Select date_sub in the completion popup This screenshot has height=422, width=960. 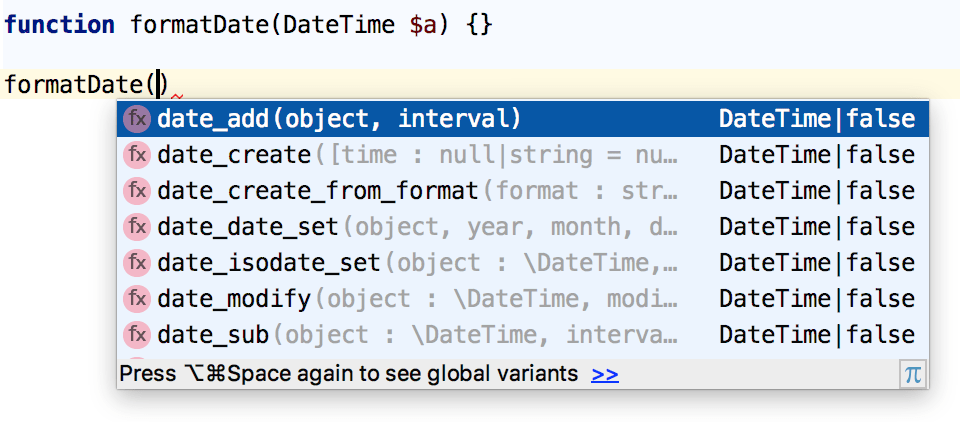click(523, 335)
